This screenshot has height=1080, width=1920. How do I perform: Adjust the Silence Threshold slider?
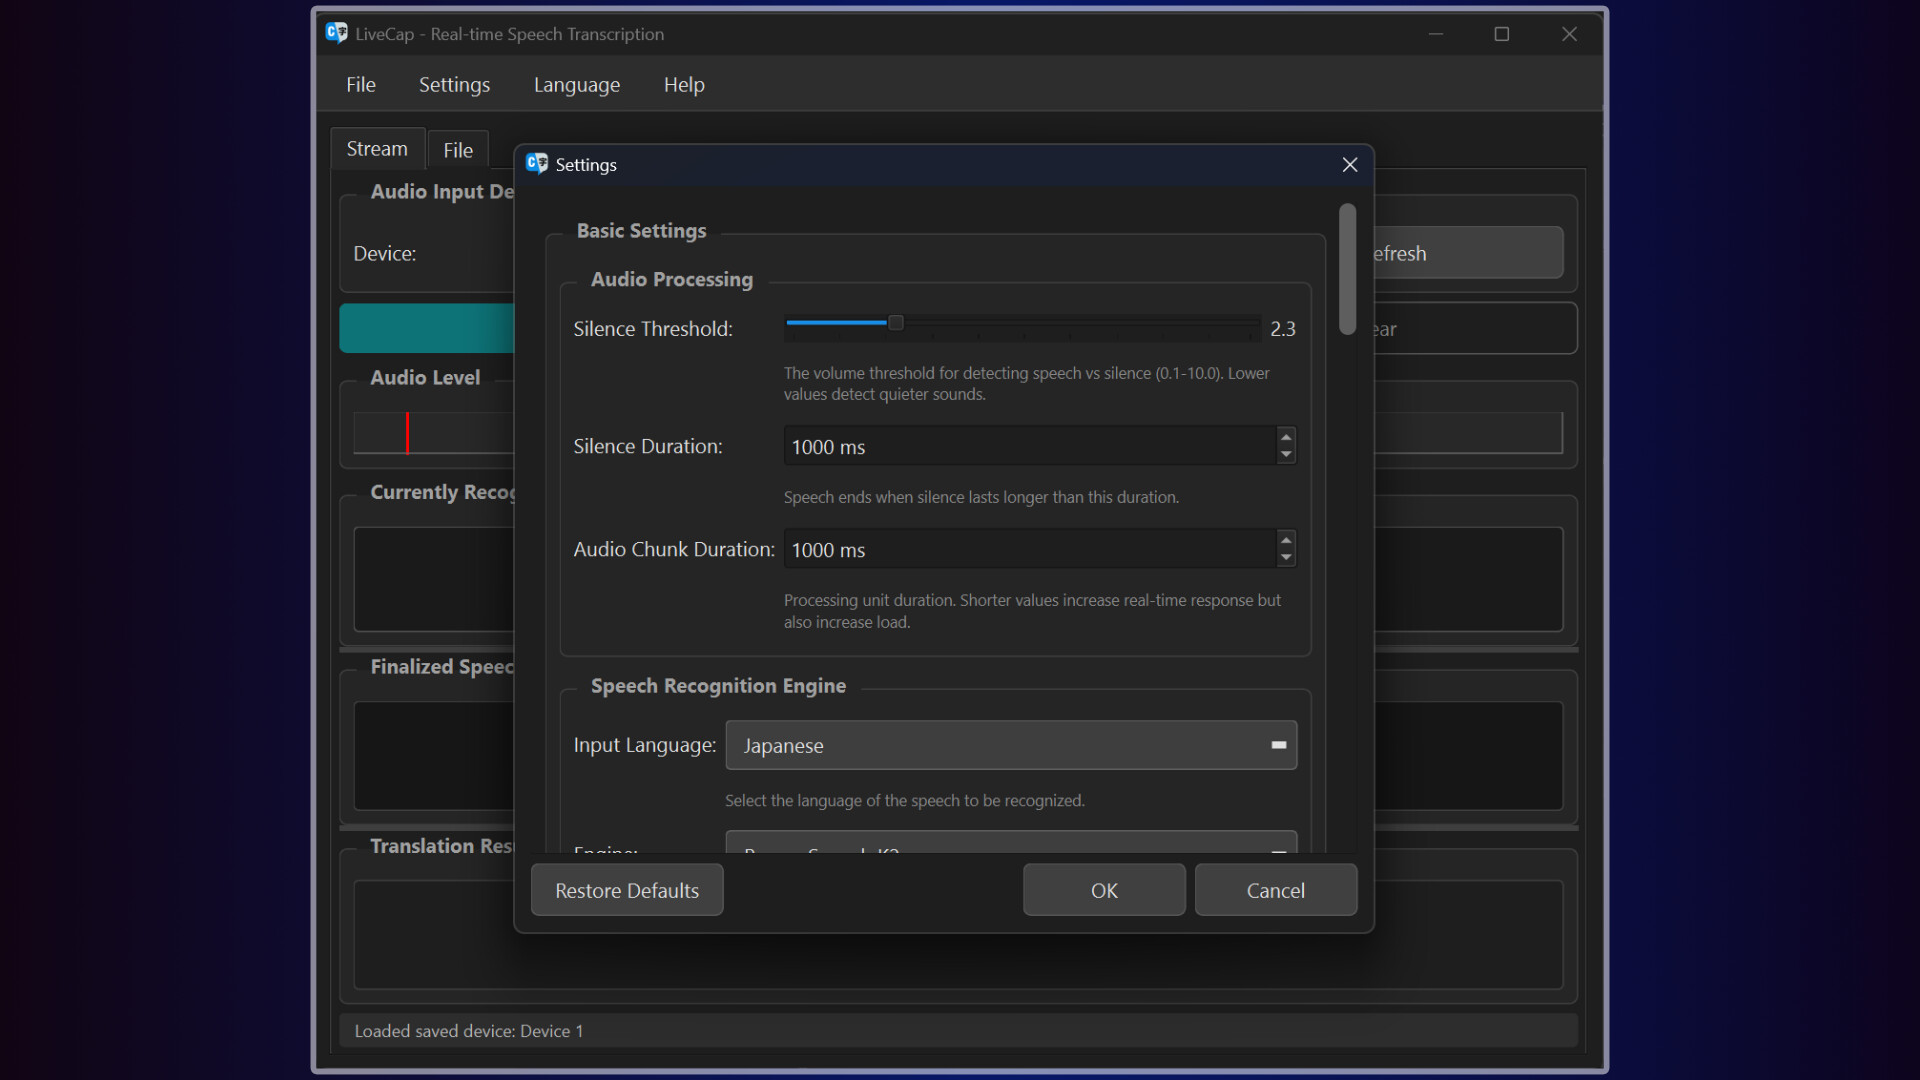tap(896, 323)
